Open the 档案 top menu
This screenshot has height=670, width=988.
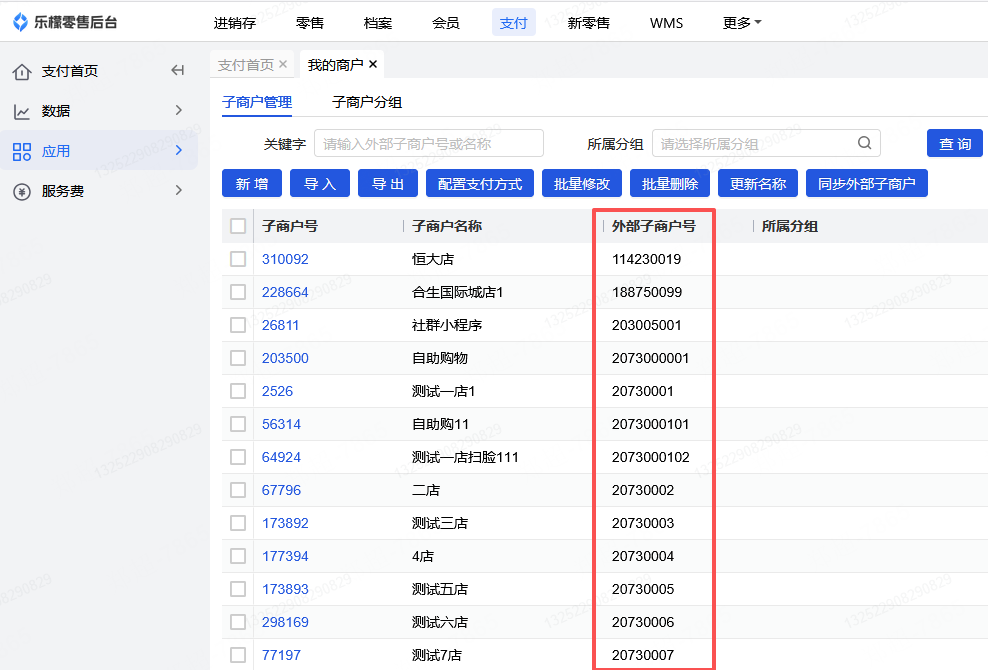click(x=378, y=23)
